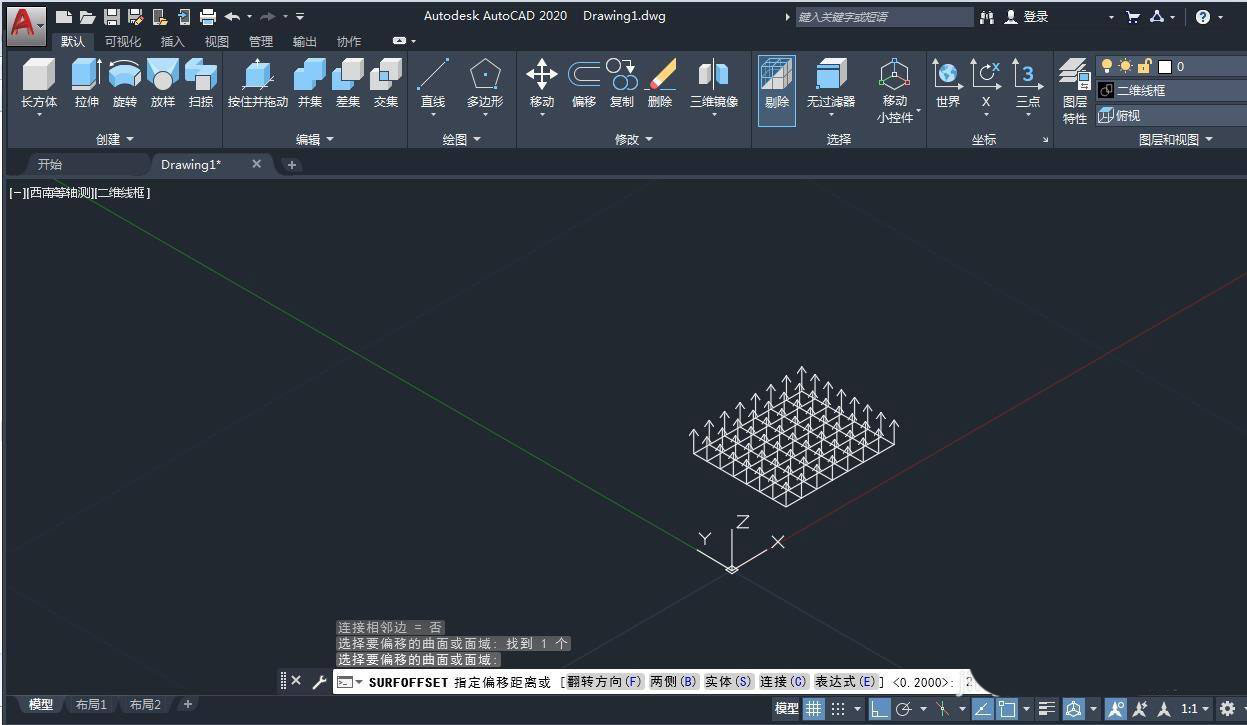1247x725 pixels.
Task: Toggle the layer 0 lock icon
Action: pyautogui.click(x=1145, y=66)
